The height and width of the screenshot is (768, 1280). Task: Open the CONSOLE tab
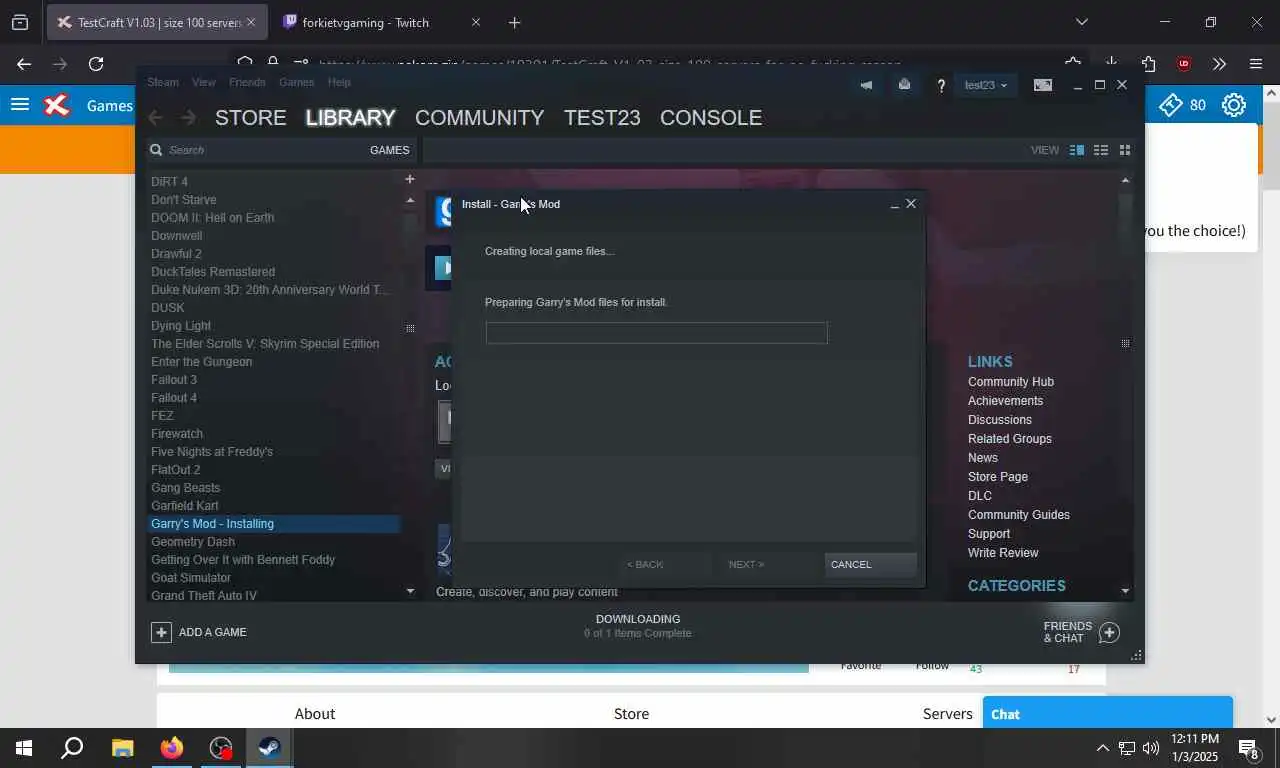coord(711,118)
